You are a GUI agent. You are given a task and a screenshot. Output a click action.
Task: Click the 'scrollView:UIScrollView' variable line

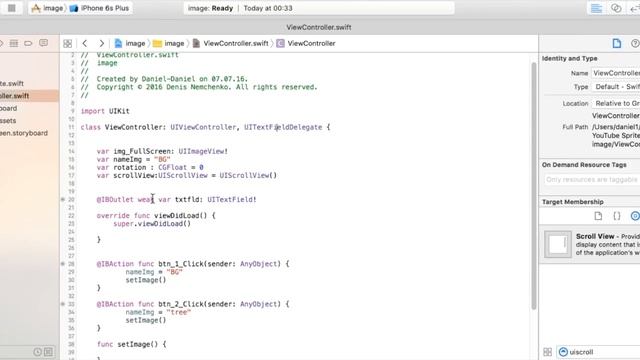[187, 176]
